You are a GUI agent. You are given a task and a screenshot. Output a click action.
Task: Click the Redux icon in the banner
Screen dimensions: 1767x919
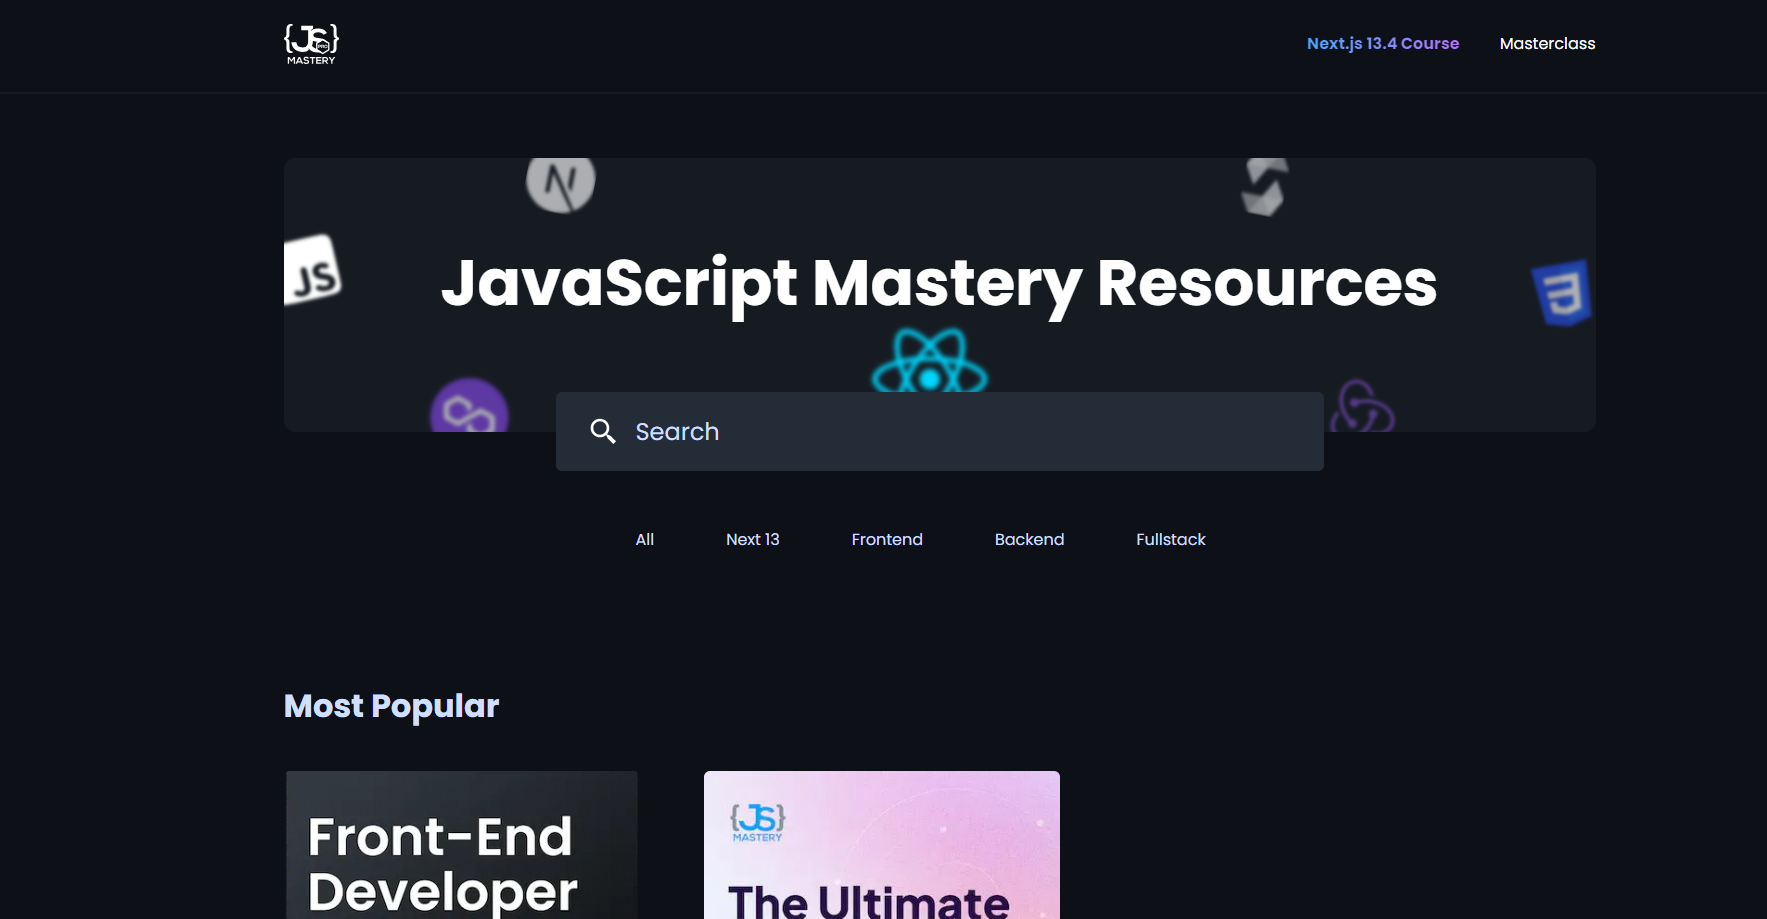[1362, 406]
